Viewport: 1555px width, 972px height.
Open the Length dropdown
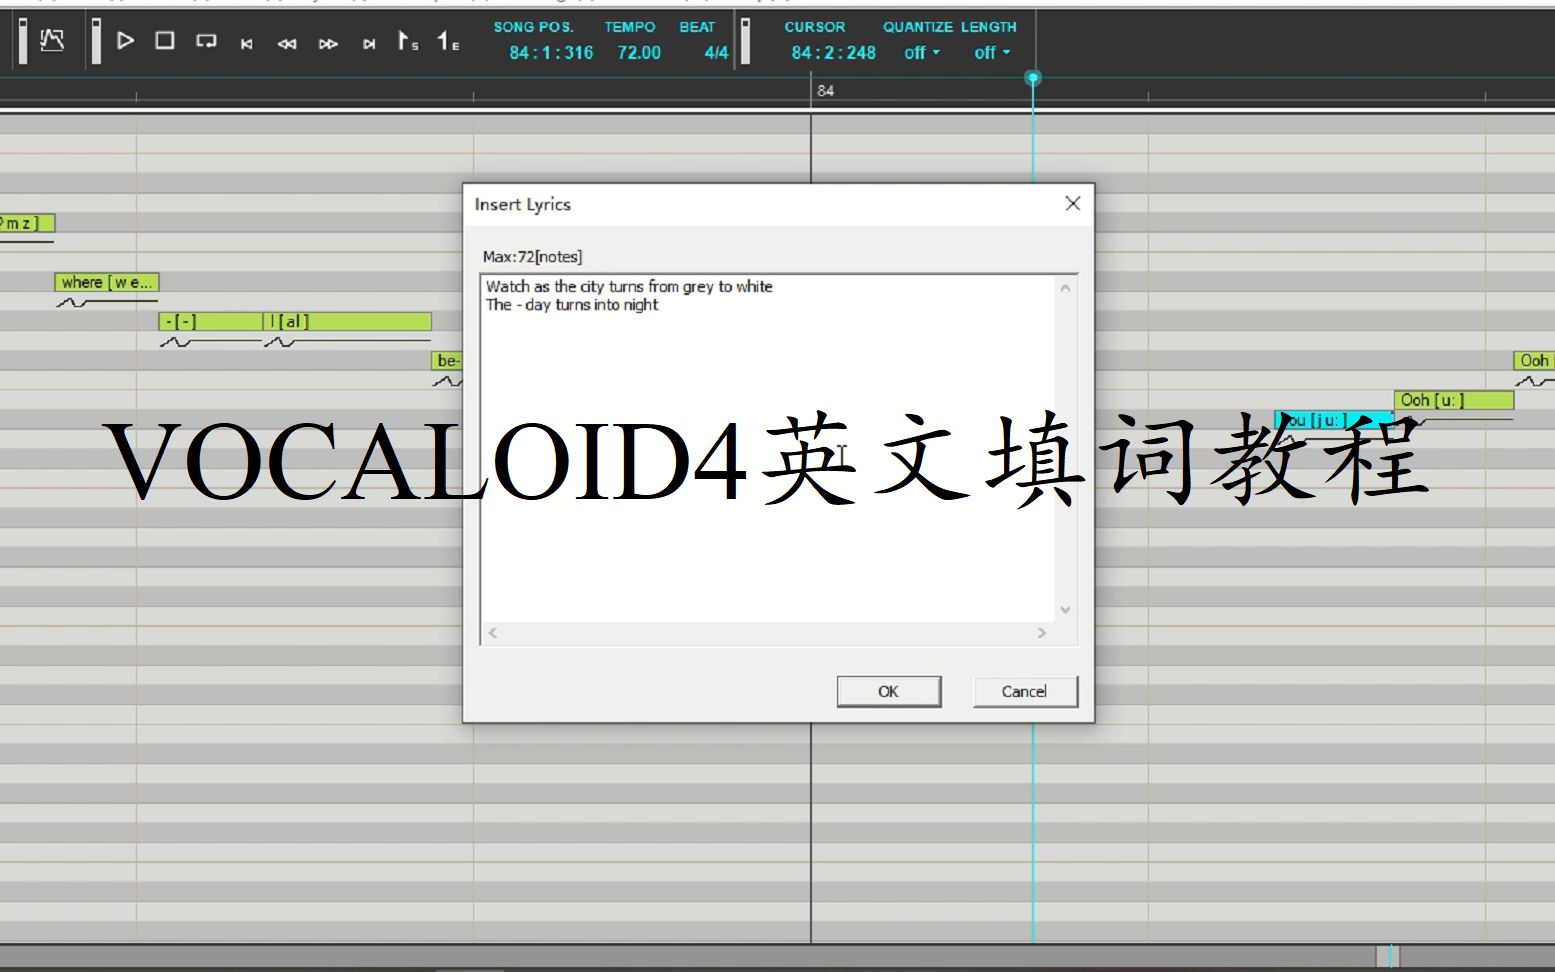(x=992, y=53)
